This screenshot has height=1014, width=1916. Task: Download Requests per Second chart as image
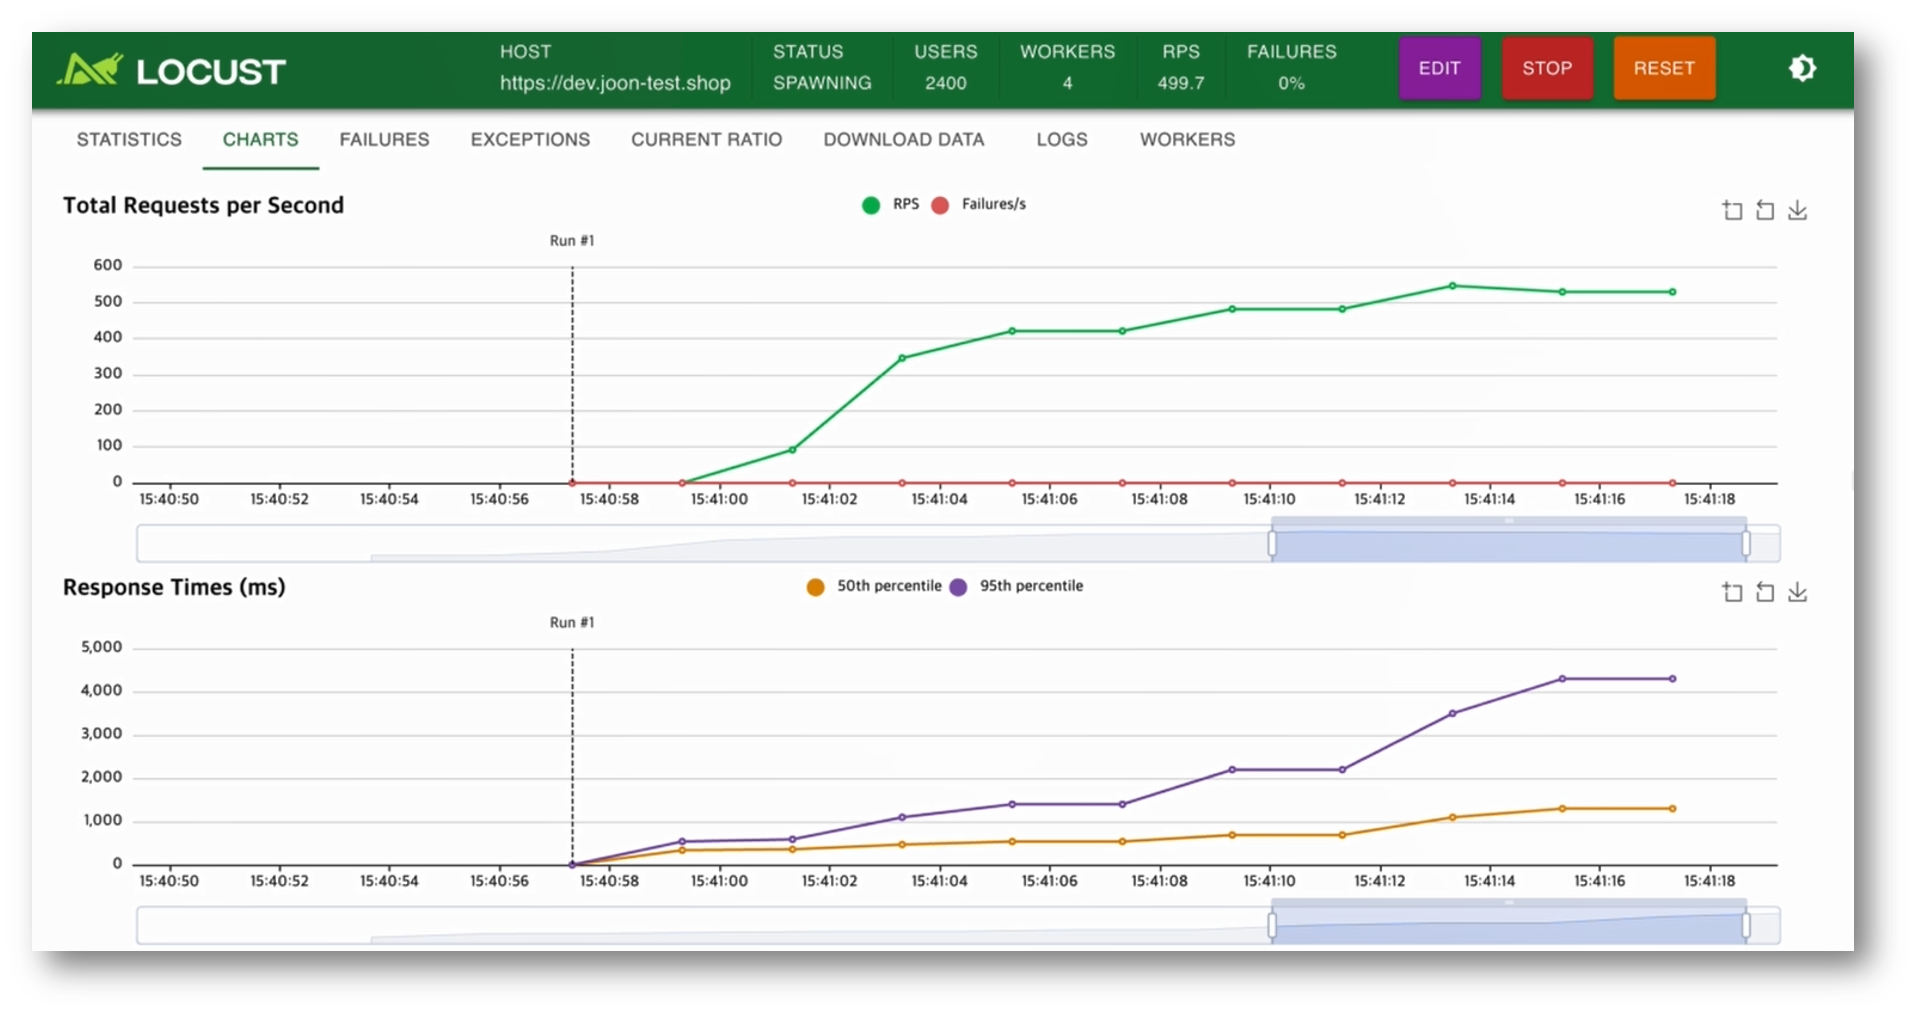[x=1797, y=210]
